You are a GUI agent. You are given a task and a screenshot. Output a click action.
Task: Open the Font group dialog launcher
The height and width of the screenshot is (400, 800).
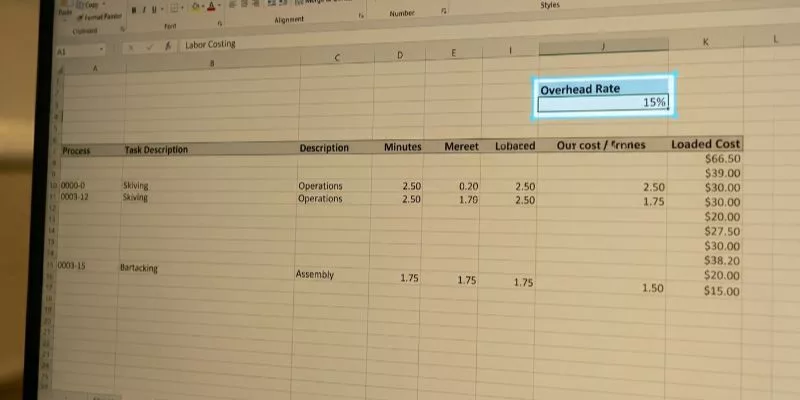[220, 23]
